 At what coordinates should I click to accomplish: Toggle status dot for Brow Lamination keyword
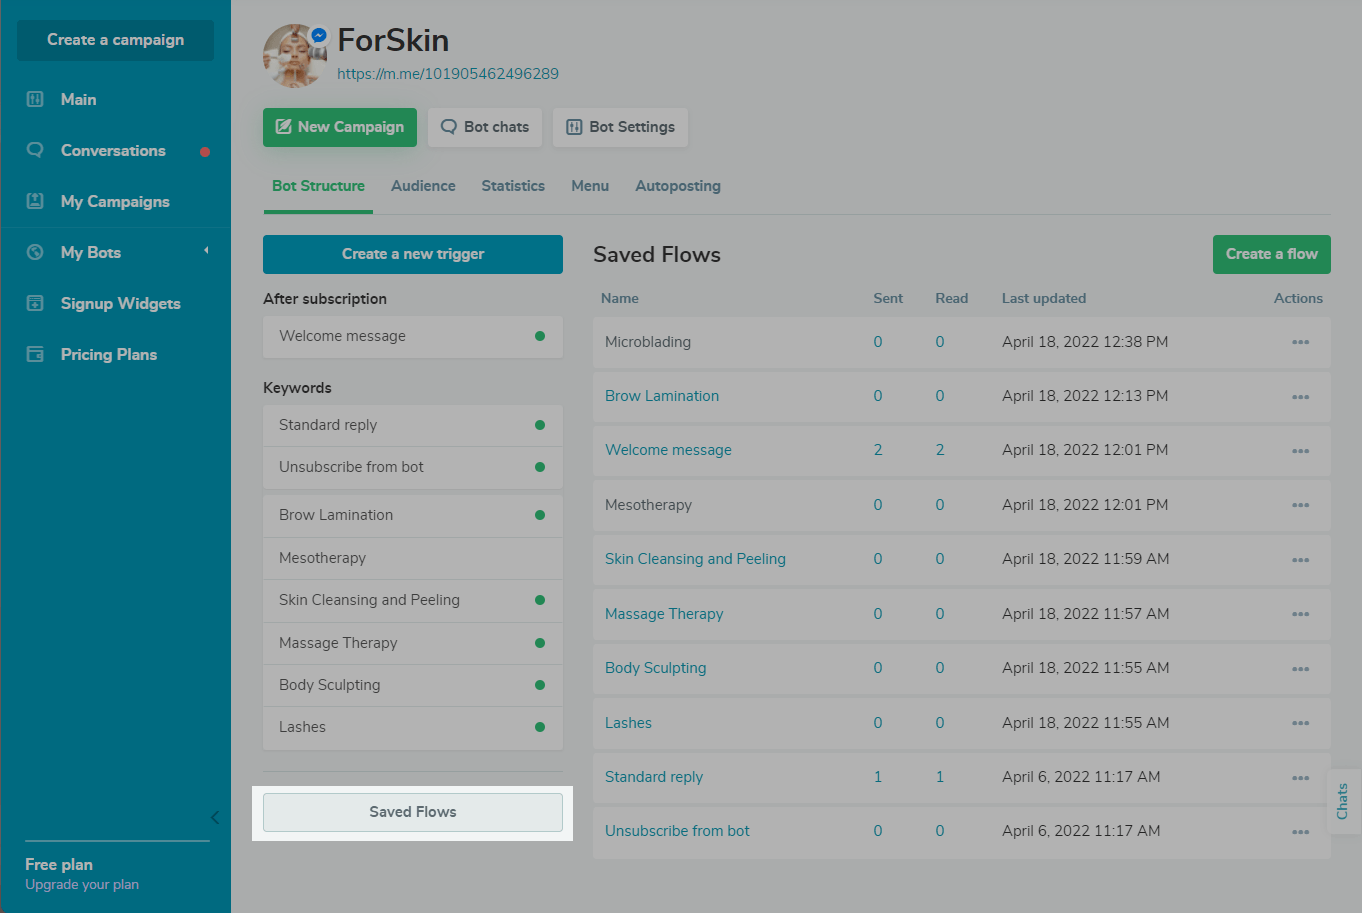[540, 515]
